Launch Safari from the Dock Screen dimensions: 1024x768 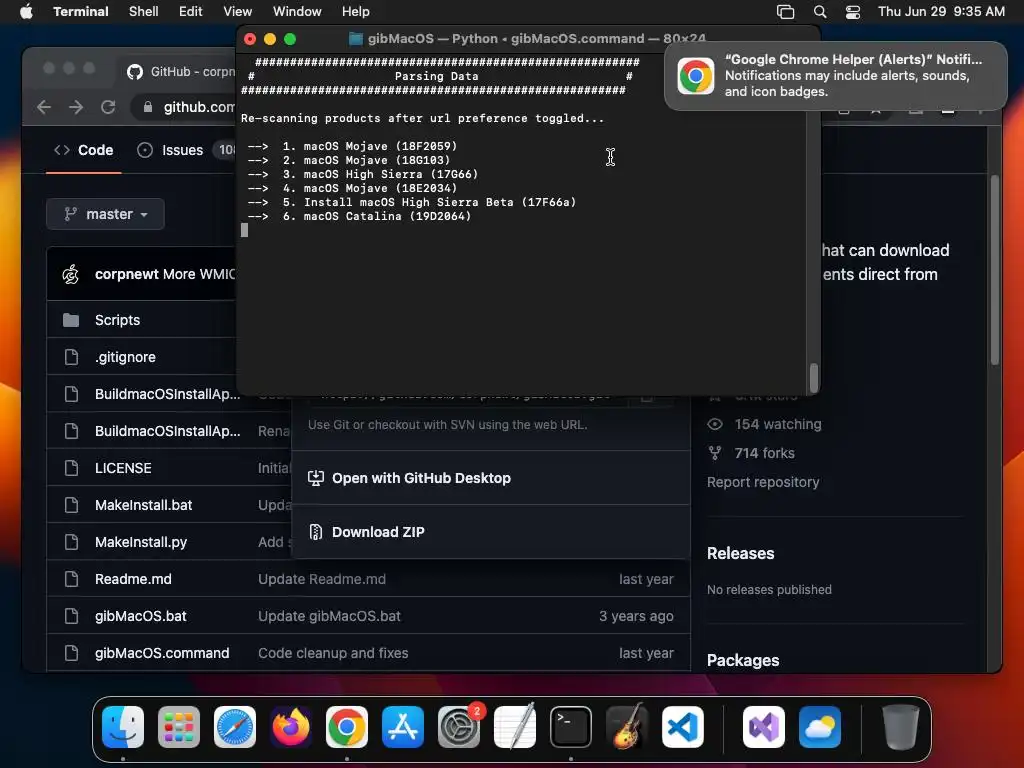pos(235,727)
